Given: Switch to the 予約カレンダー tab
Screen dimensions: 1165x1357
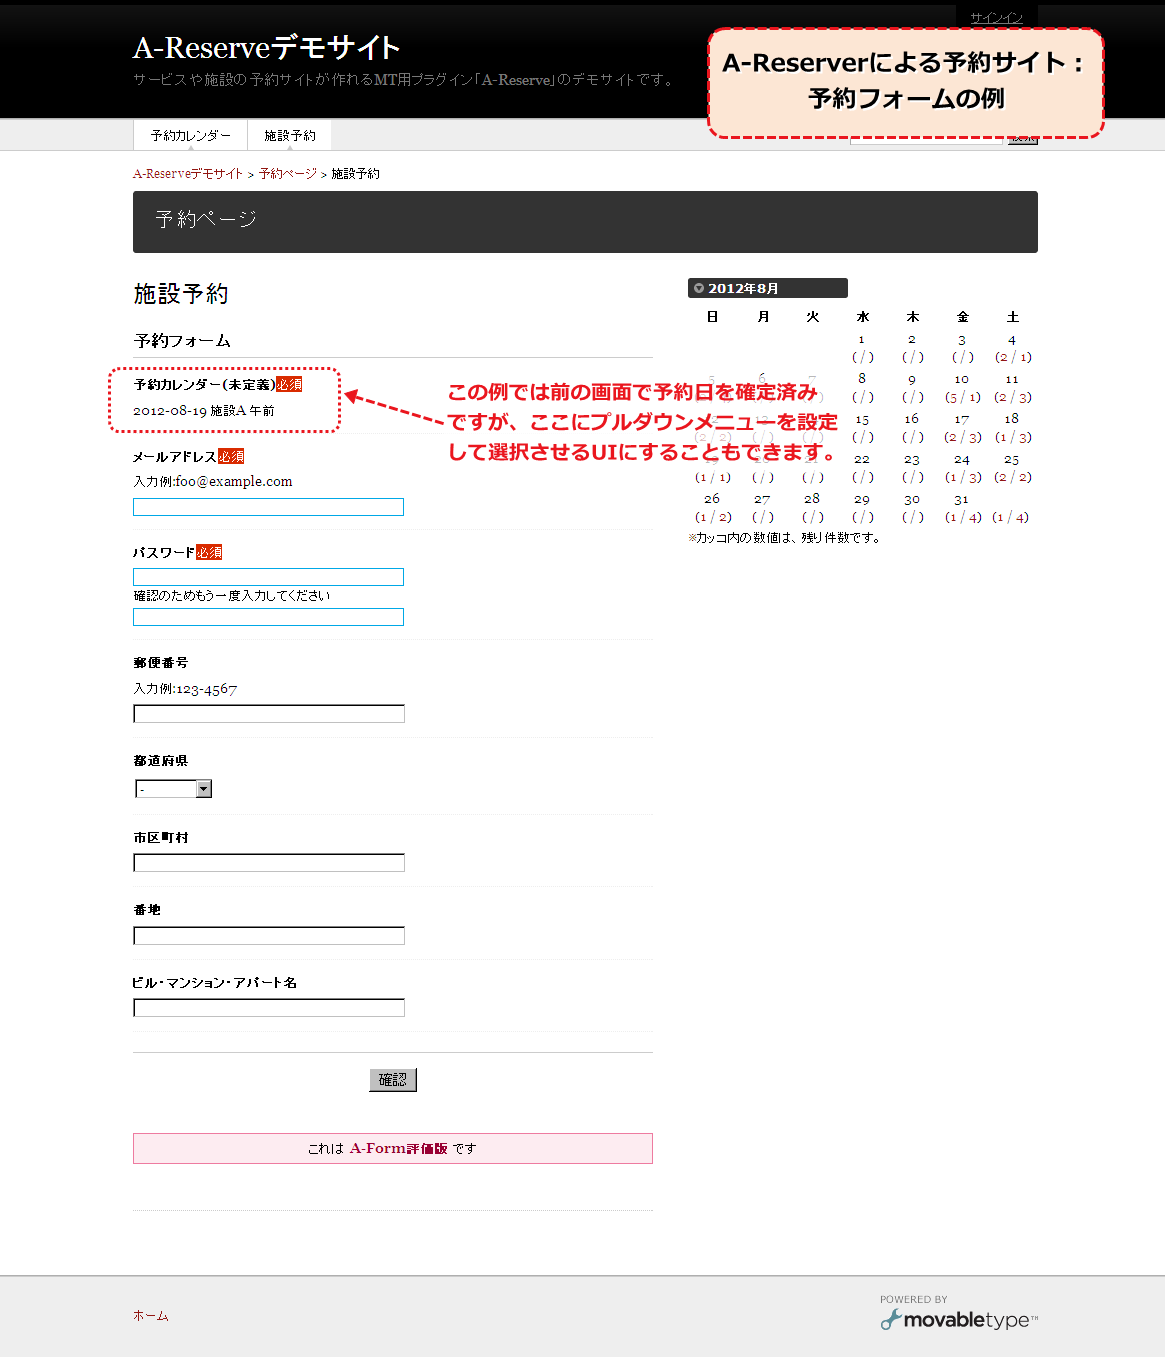Looking at the screenshot, I should pyautogui.click(x=190, y=135).
